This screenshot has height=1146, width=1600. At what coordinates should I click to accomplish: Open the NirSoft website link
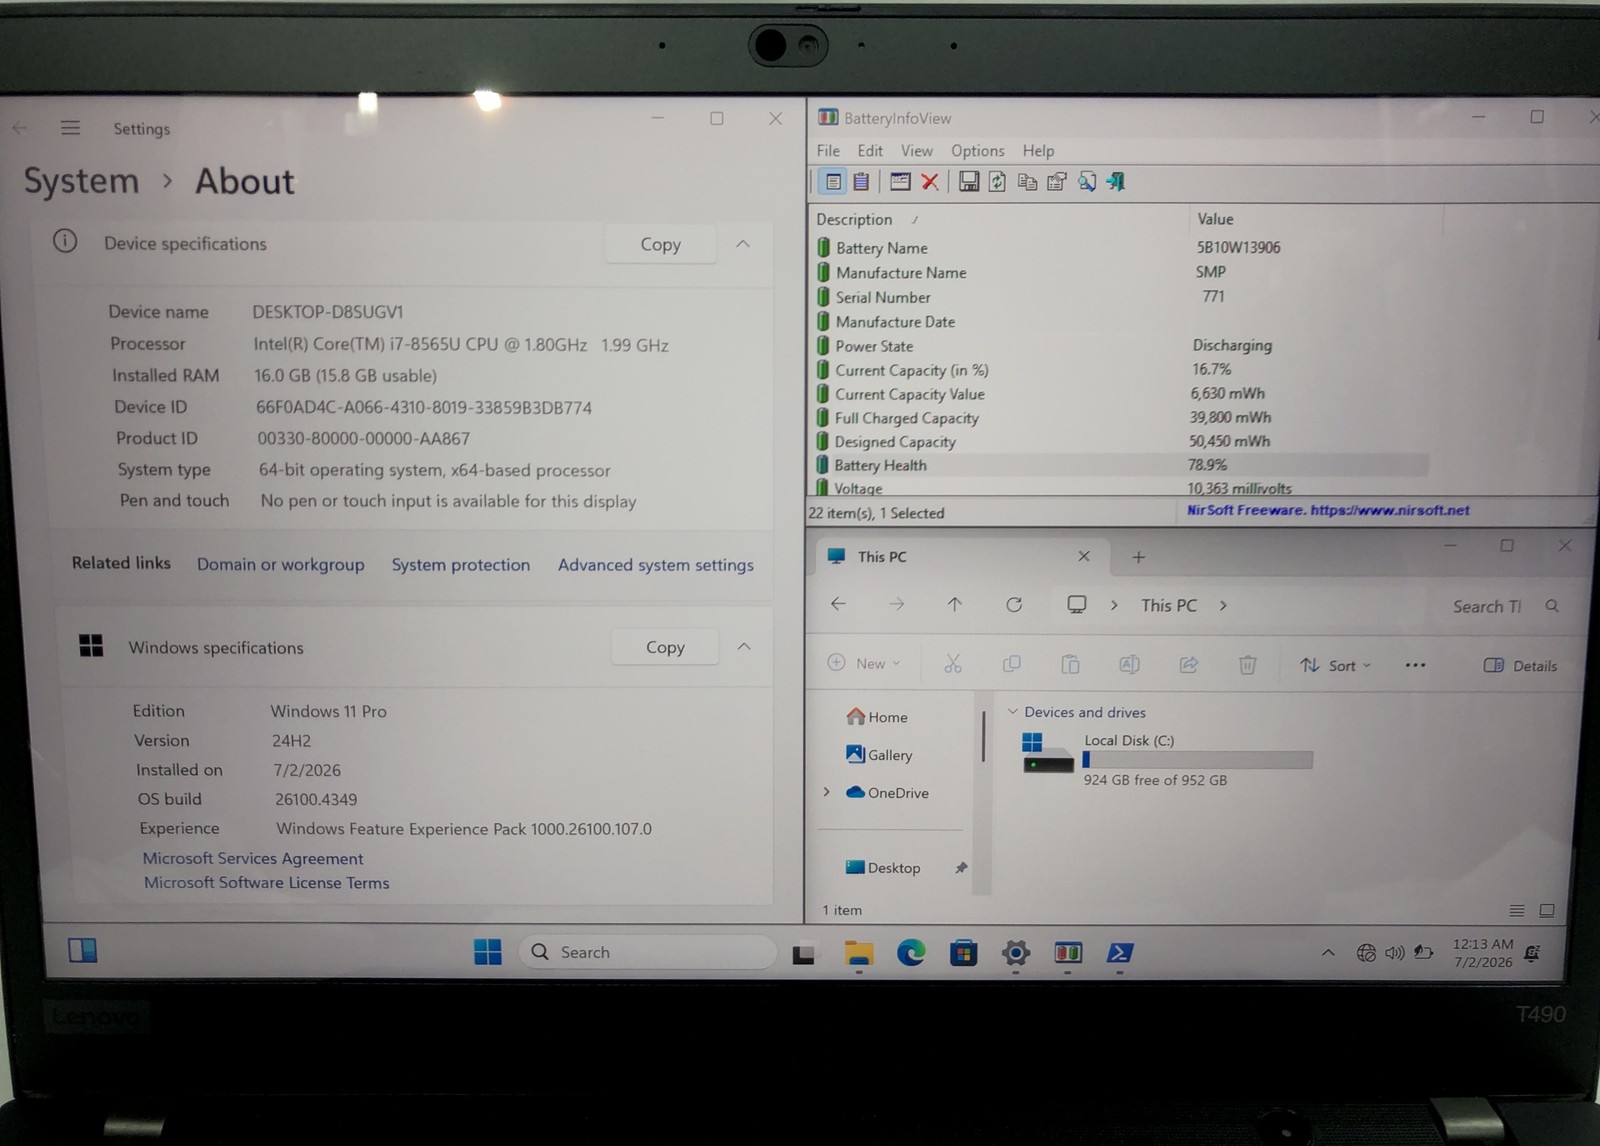pyautogui.click(x=1328, y=510)
